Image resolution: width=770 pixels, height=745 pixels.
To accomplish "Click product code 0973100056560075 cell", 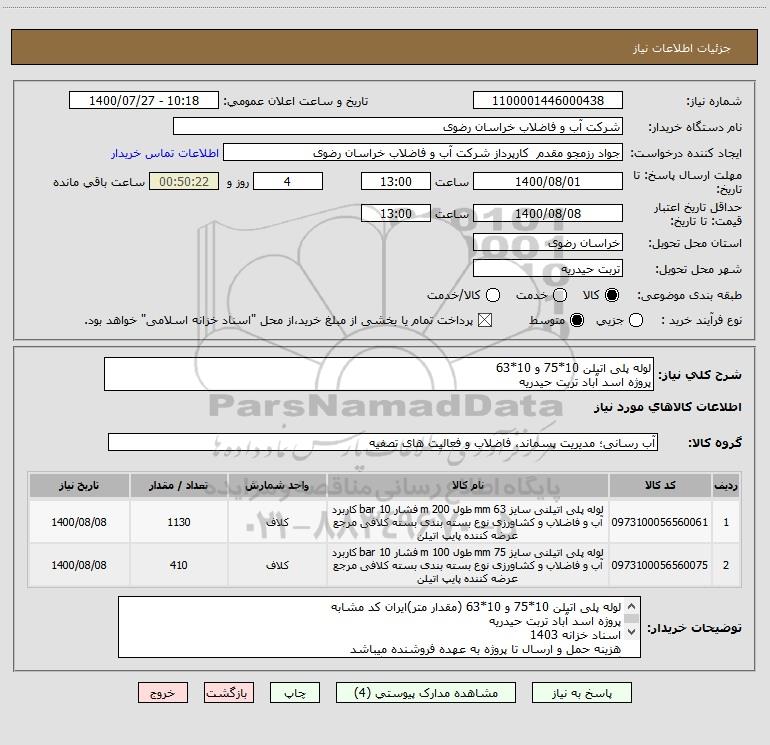I will [660, 565].
